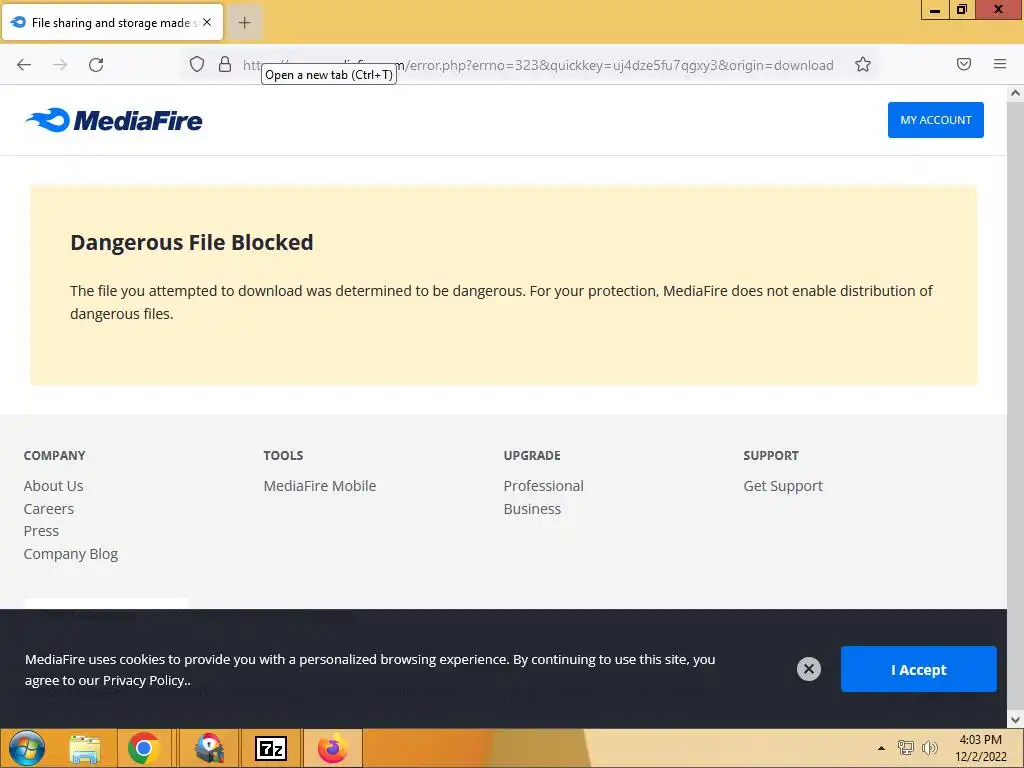Open the Business upgrade link
The image size is (1024, 768).
tap(532, 509)
